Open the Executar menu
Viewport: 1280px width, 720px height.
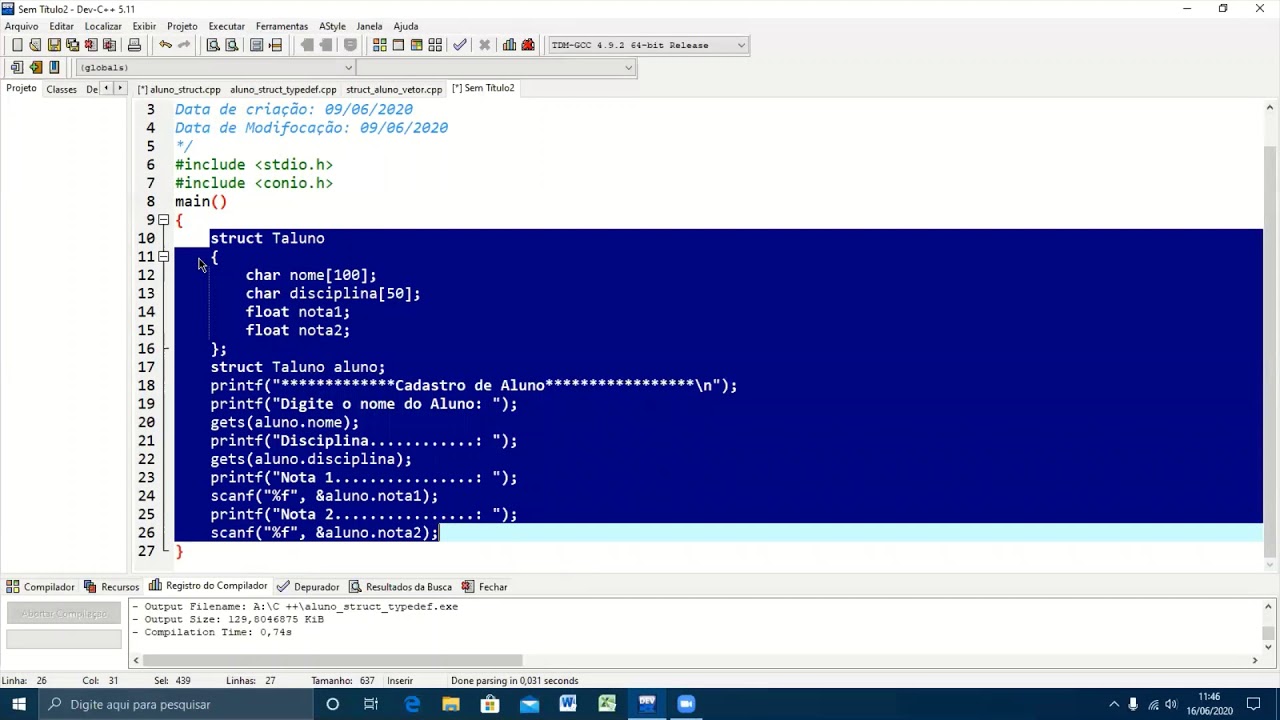coord(226,26)
